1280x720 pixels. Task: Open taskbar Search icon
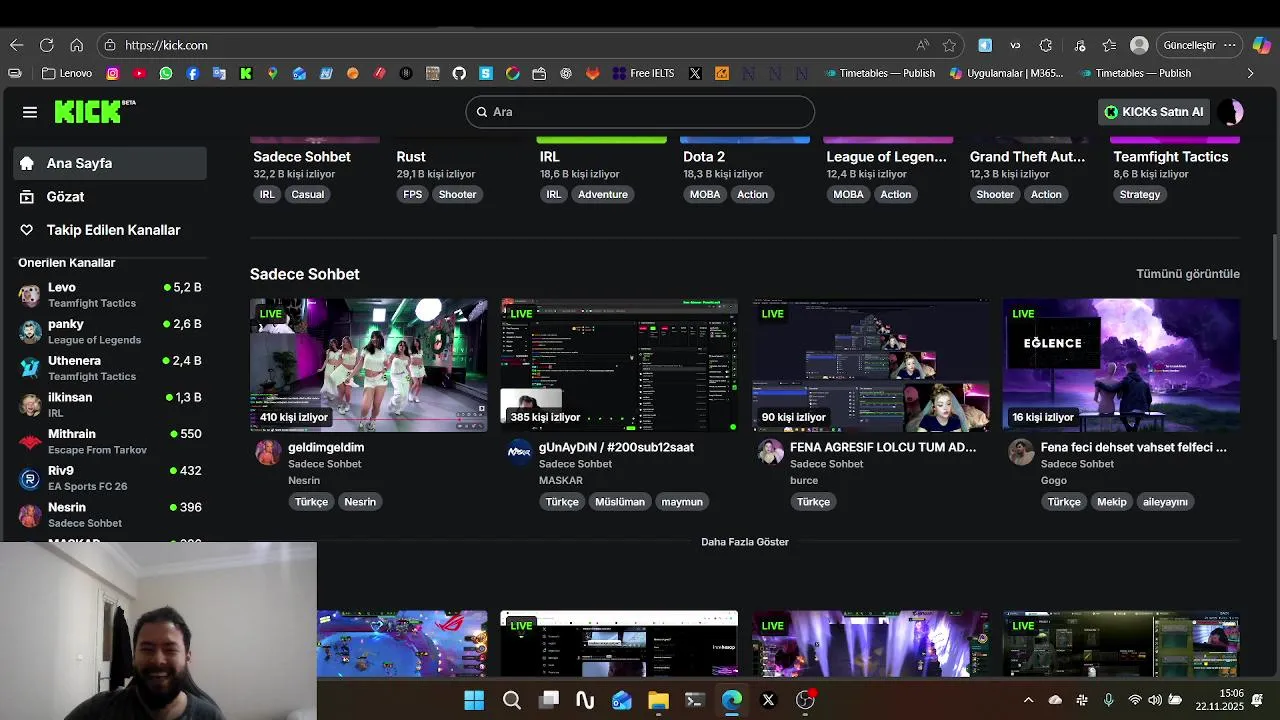click(512, 700)
